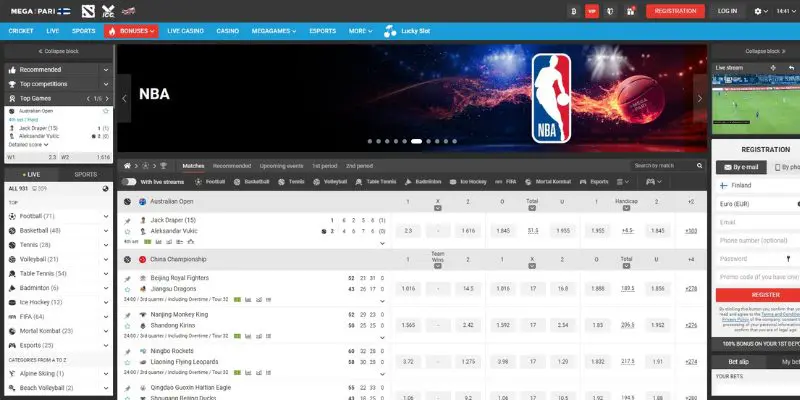Screen dimensions: 800x400
Task: Favorite the Australian Open in Top Games
Action: 106,111
